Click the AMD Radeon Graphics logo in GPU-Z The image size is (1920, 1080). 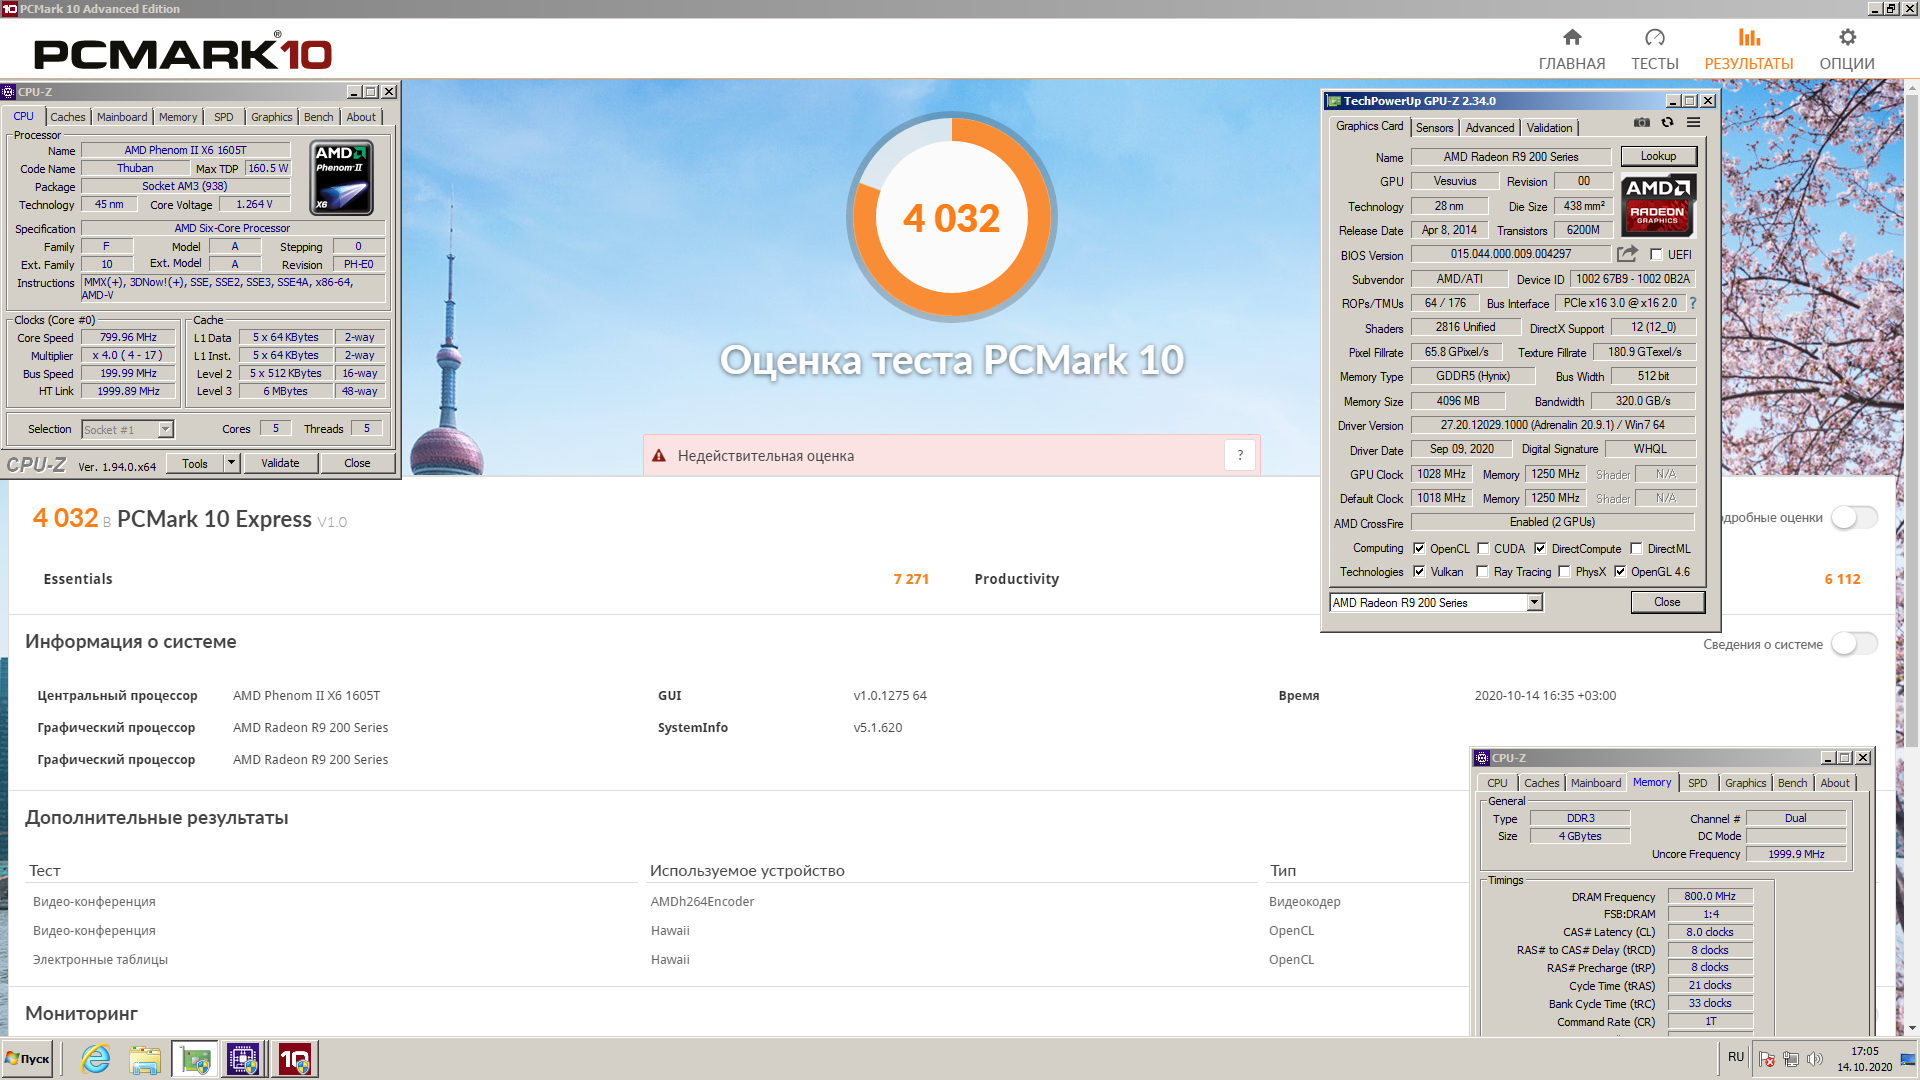click(1658, 204)
